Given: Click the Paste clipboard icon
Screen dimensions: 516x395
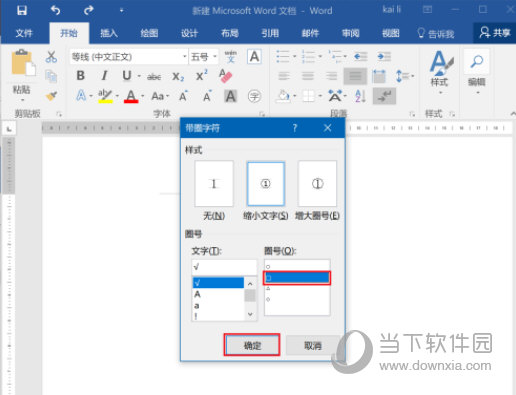Looking at the screenshot, I should (23, 62).
